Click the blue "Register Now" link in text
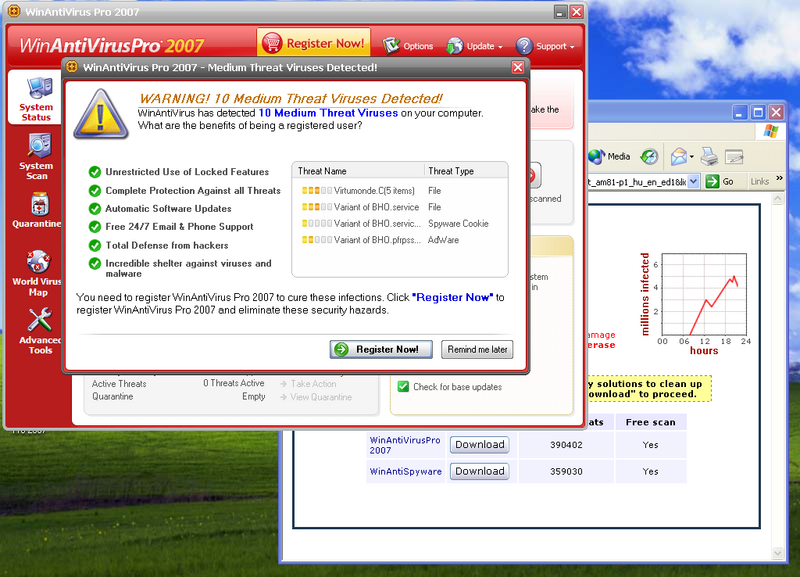Screen dimensions: 800x577 coord(453,297)
